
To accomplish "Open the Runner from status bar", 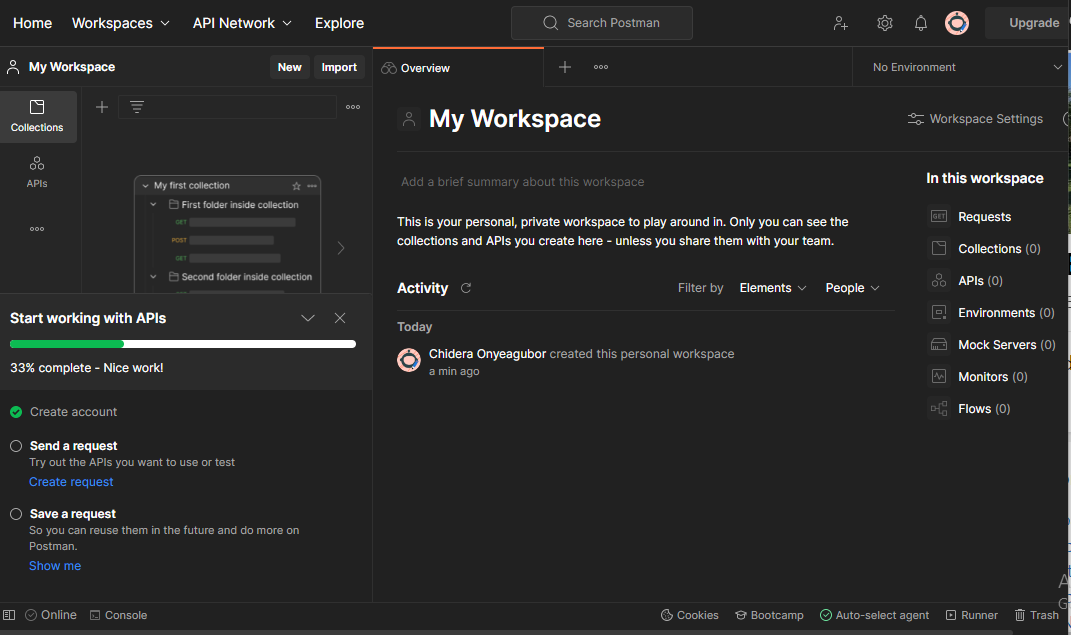I will [971, 615].
